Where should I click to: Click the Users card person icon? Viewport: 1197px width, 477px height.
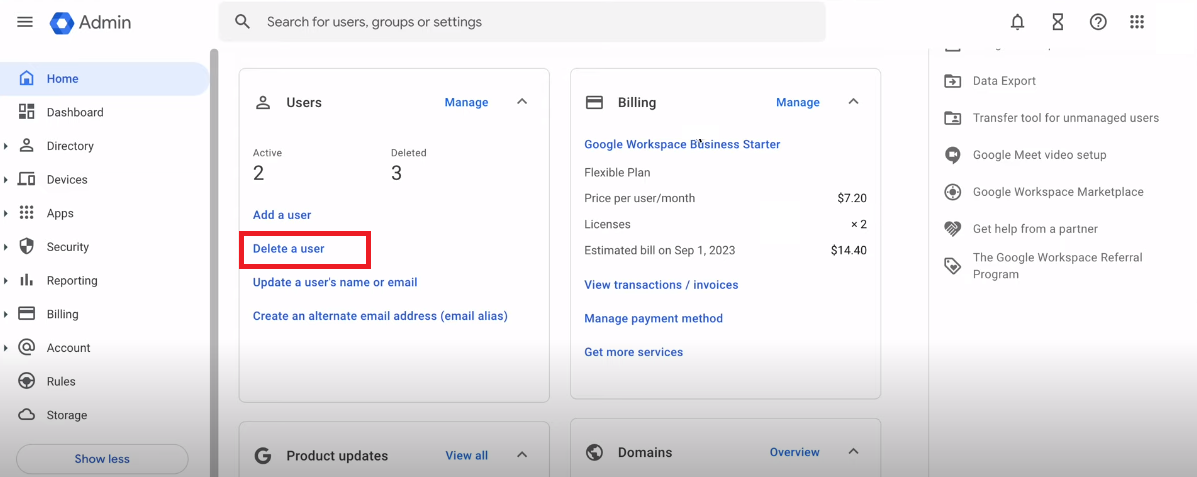coord(263,102)
